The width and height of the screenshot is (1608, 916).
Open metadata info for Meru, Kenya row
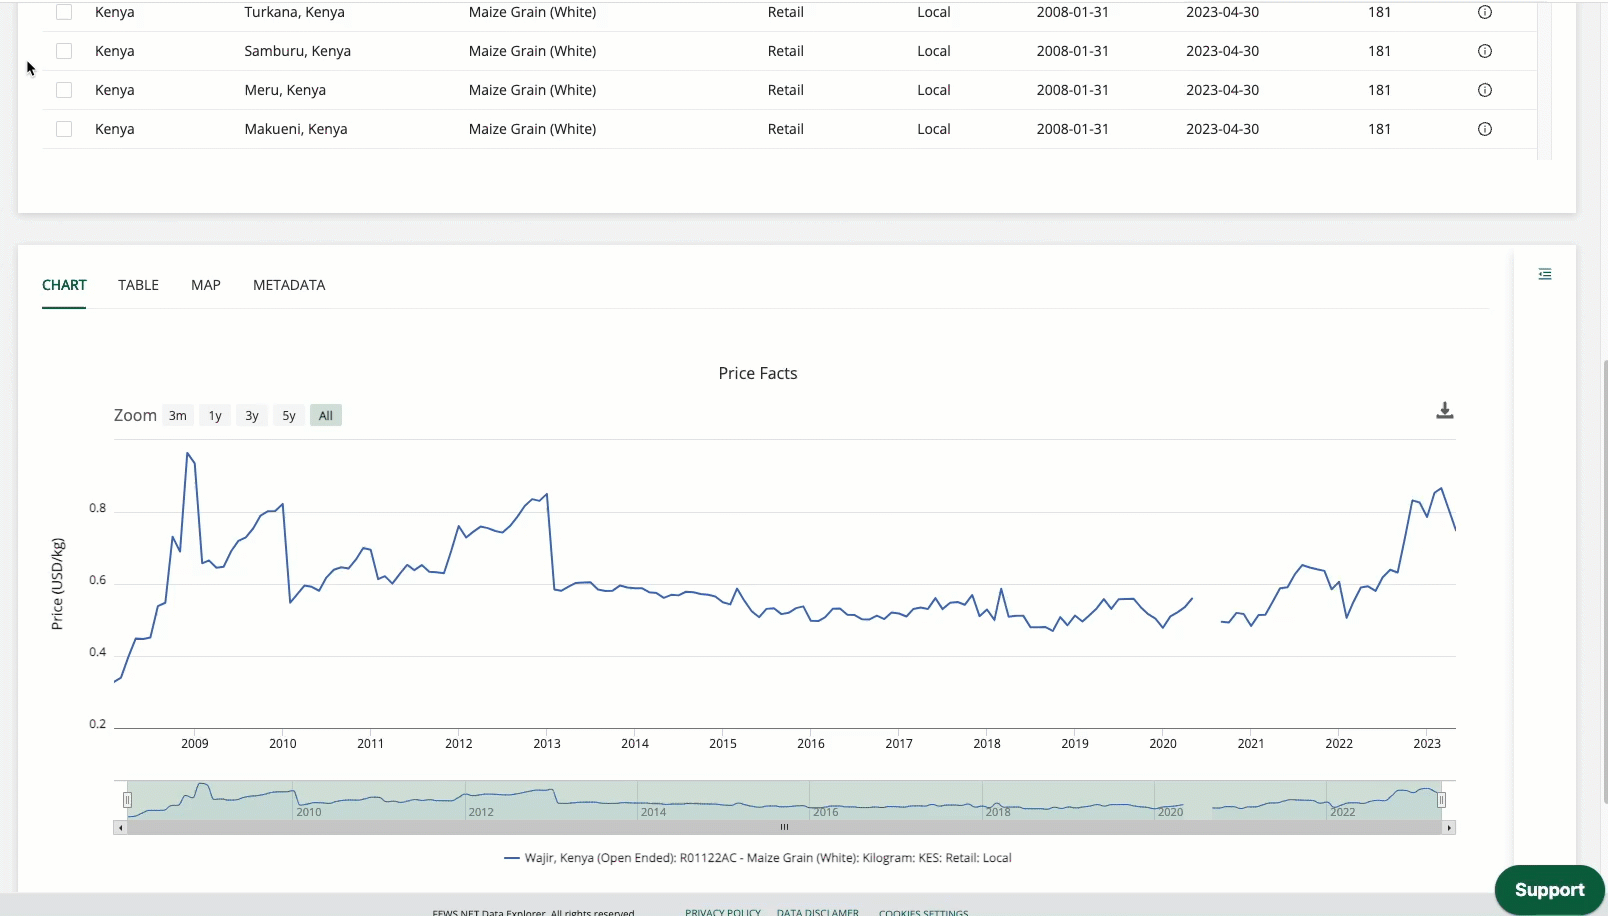1484,89
